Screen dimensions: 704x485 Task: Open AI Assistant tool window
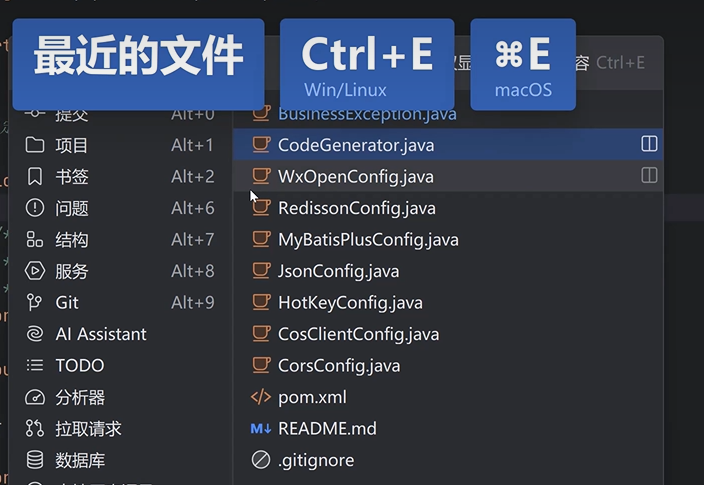click(x=119, y=334)
